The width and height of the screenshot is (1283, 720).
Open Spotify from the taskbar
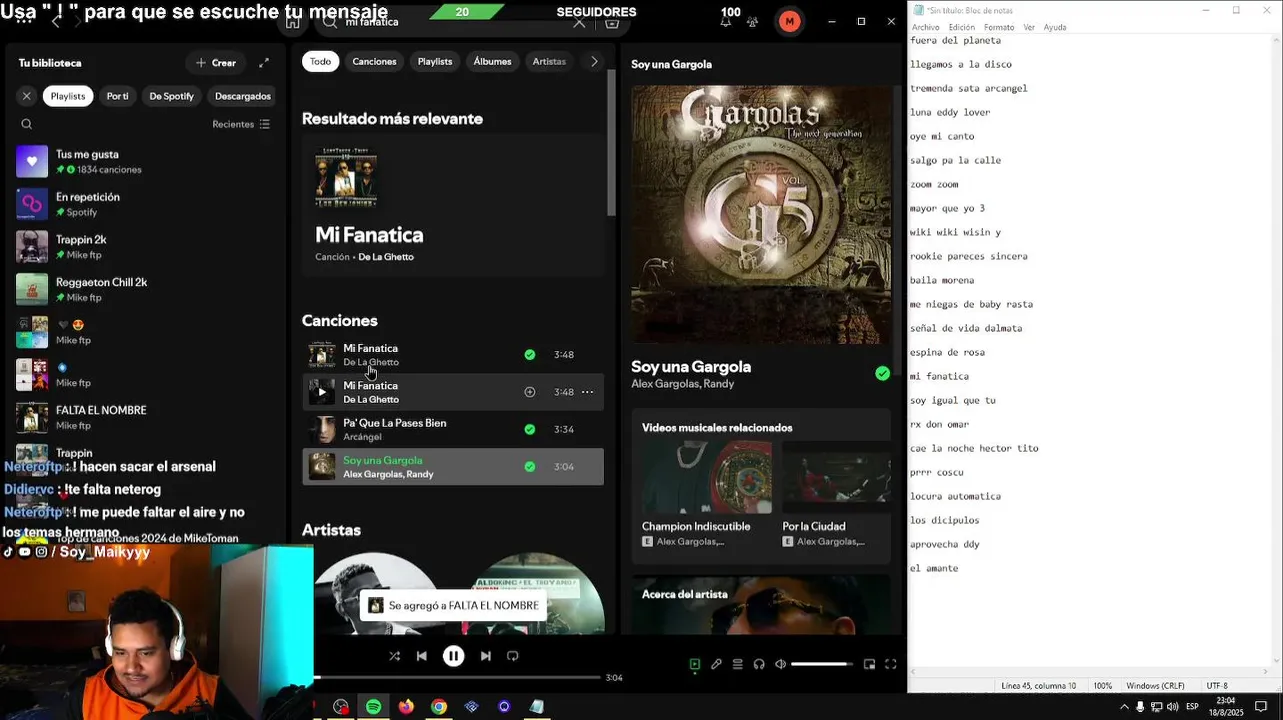point(373,707)
